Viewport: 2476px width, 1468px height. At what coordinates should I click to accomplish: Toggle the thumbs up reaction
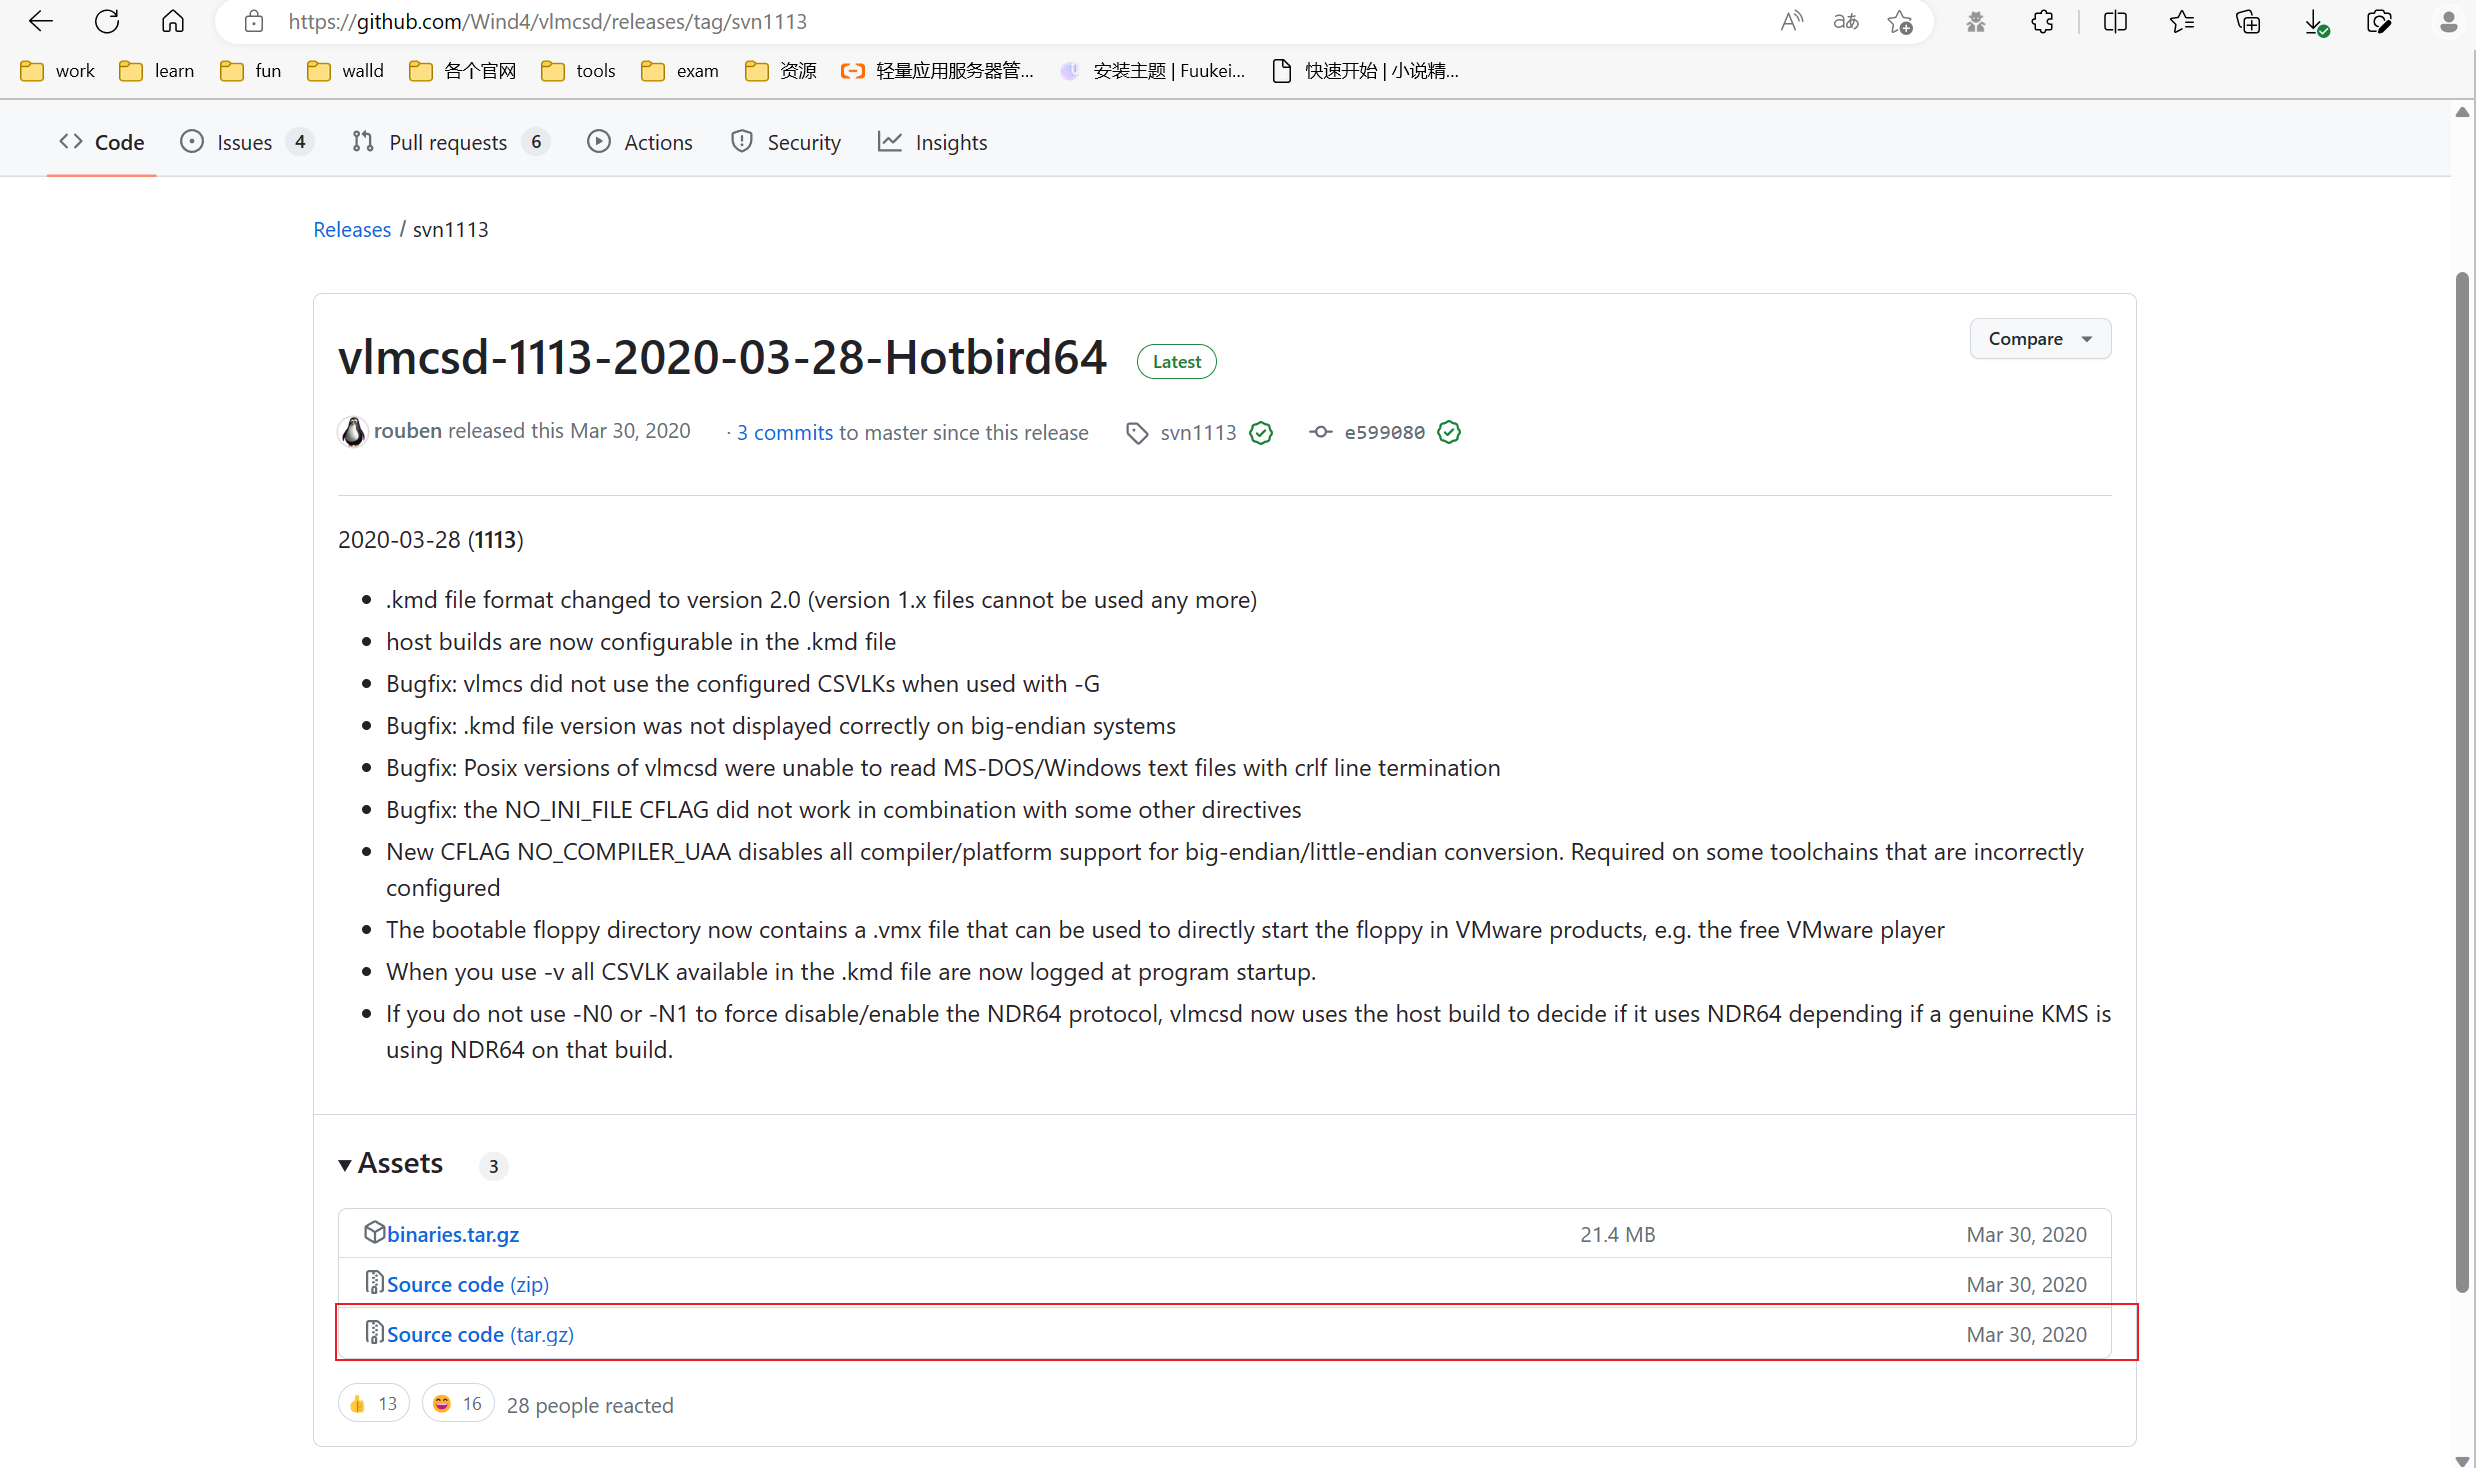point(373,1403)
